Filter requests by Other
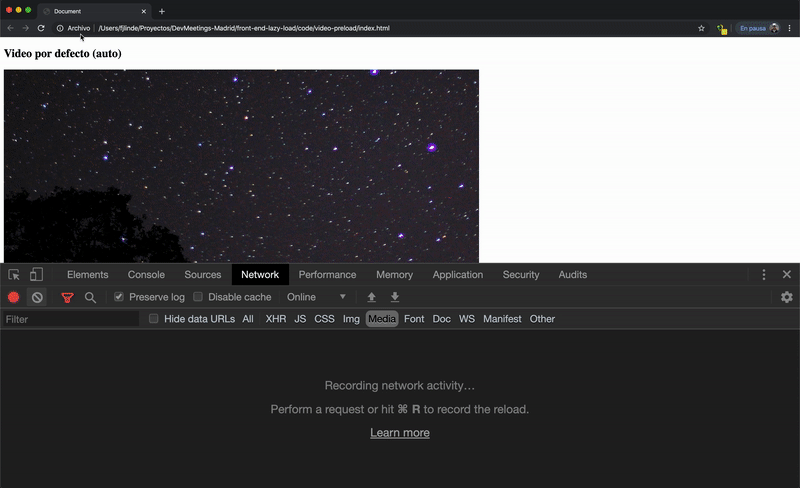 point(542,319)
